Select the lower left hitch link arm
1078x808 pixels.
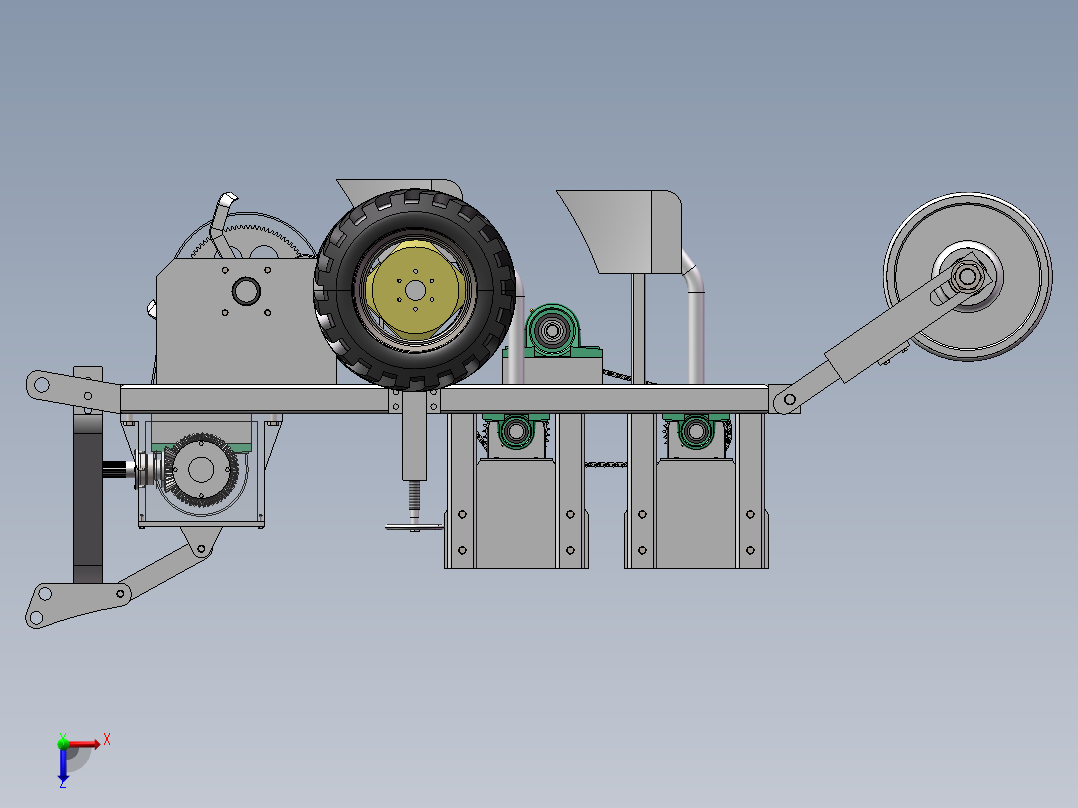[x=77, y=603]
